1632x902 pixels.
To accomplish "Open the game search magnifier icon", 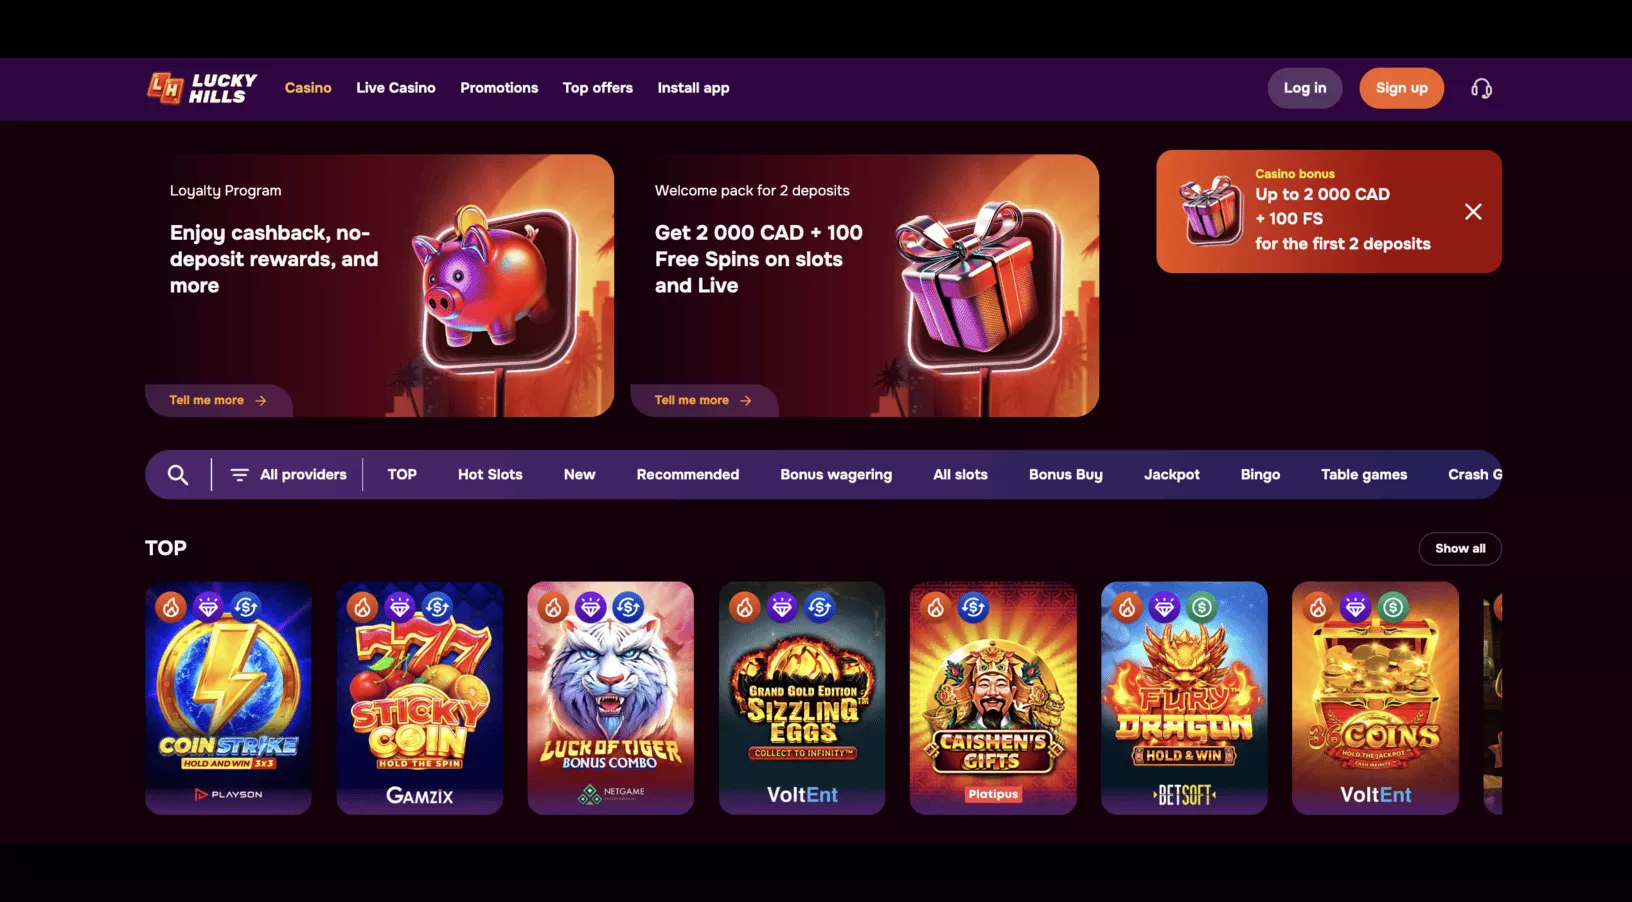I will pos(178,475).
